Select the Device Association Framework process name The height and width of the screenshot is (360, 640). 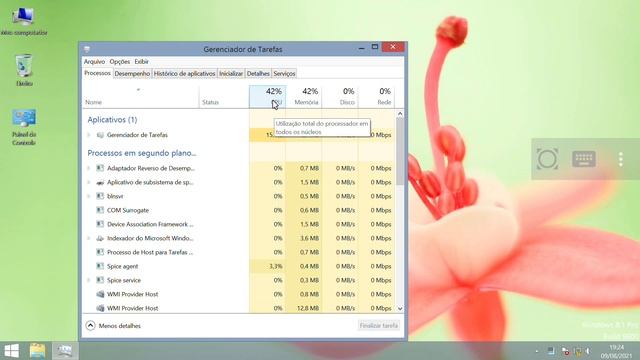(150, 224)
